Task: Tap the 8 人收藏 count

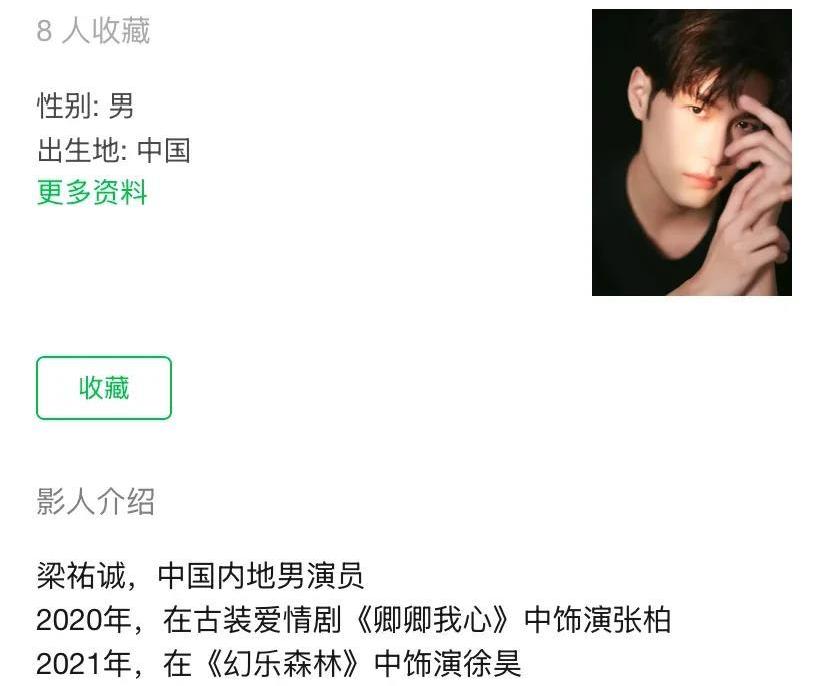Action: 93,31
